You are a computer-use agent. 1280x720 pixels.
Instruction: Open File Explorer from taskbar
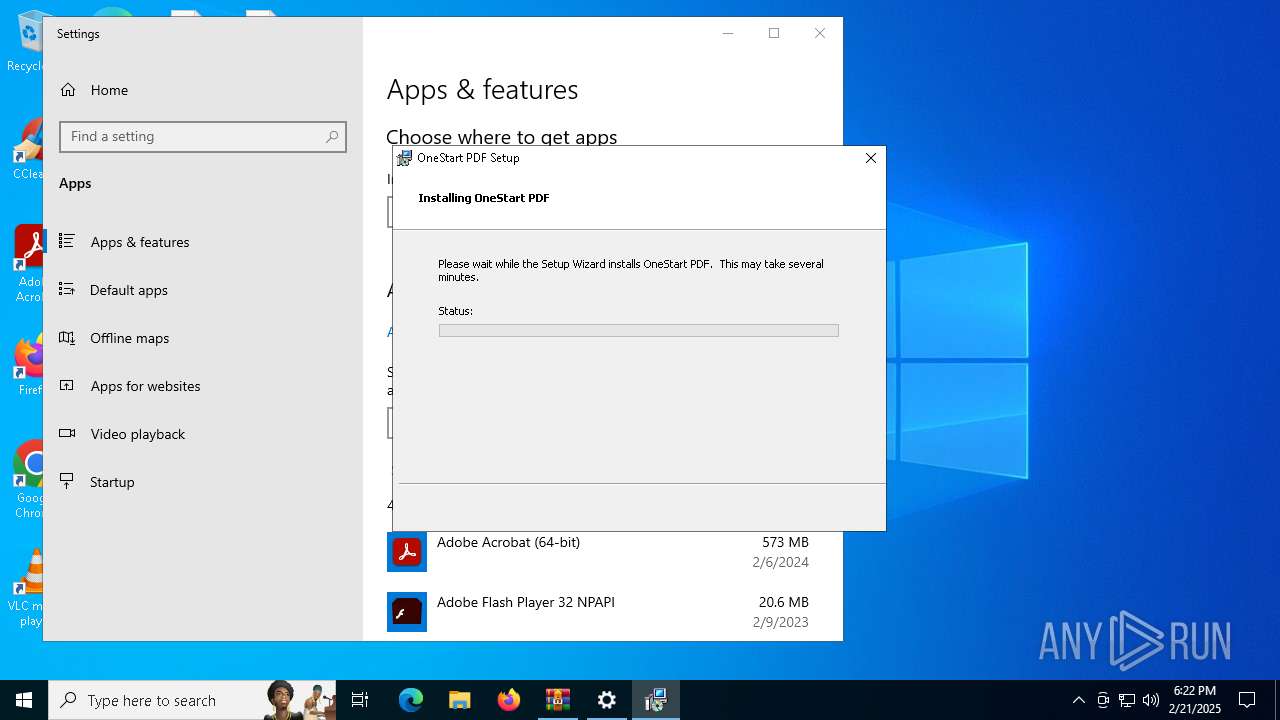[459, 700]
